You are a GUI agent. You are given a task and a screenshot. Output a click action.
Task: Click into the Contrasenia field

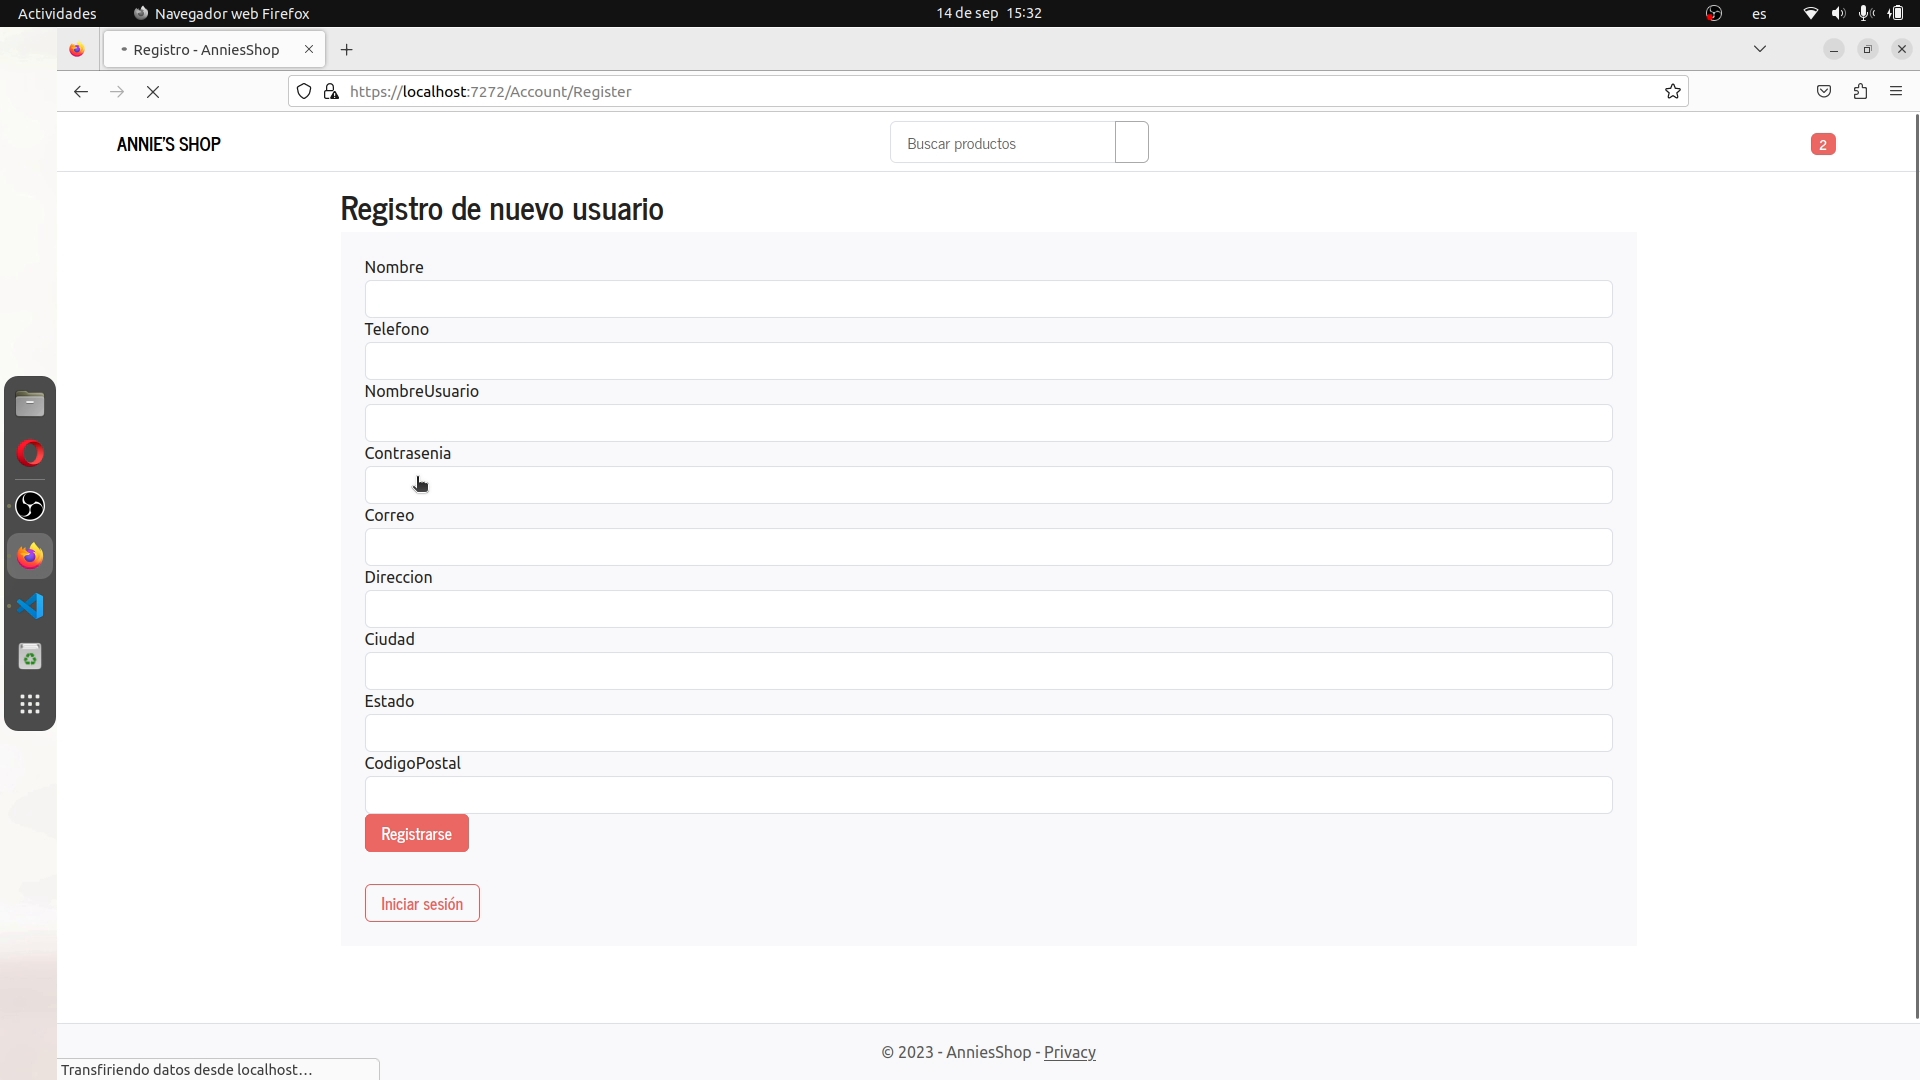tap(988, 485)
